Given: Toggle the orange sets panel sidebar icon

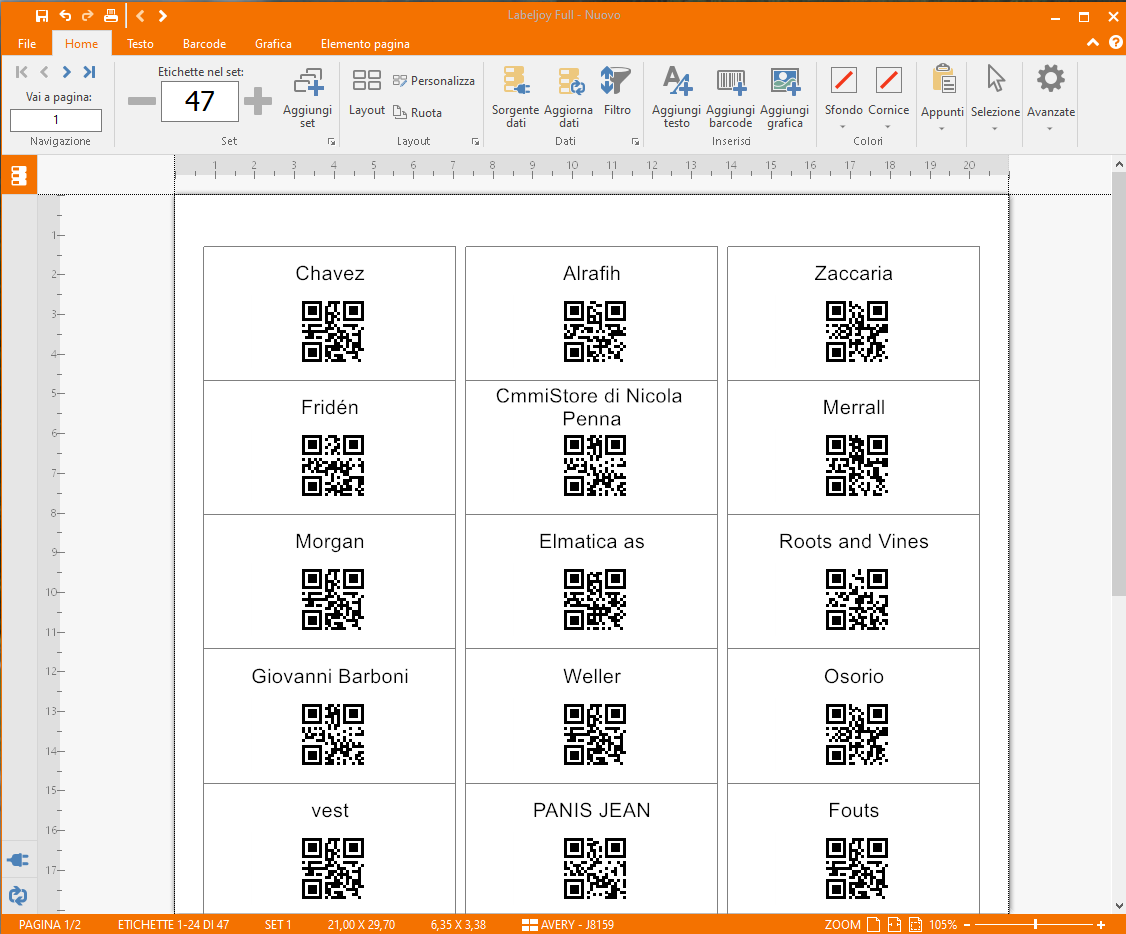Looking at the screenshot, I should point(19,175).
